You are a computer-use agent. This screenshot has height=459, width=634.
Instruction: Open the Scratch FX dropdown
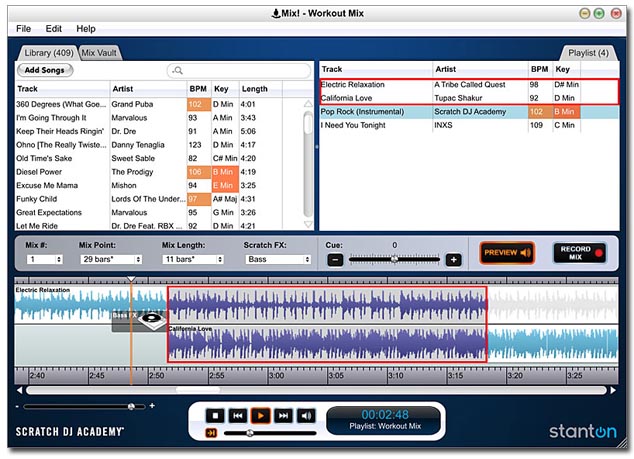[278, 259]
